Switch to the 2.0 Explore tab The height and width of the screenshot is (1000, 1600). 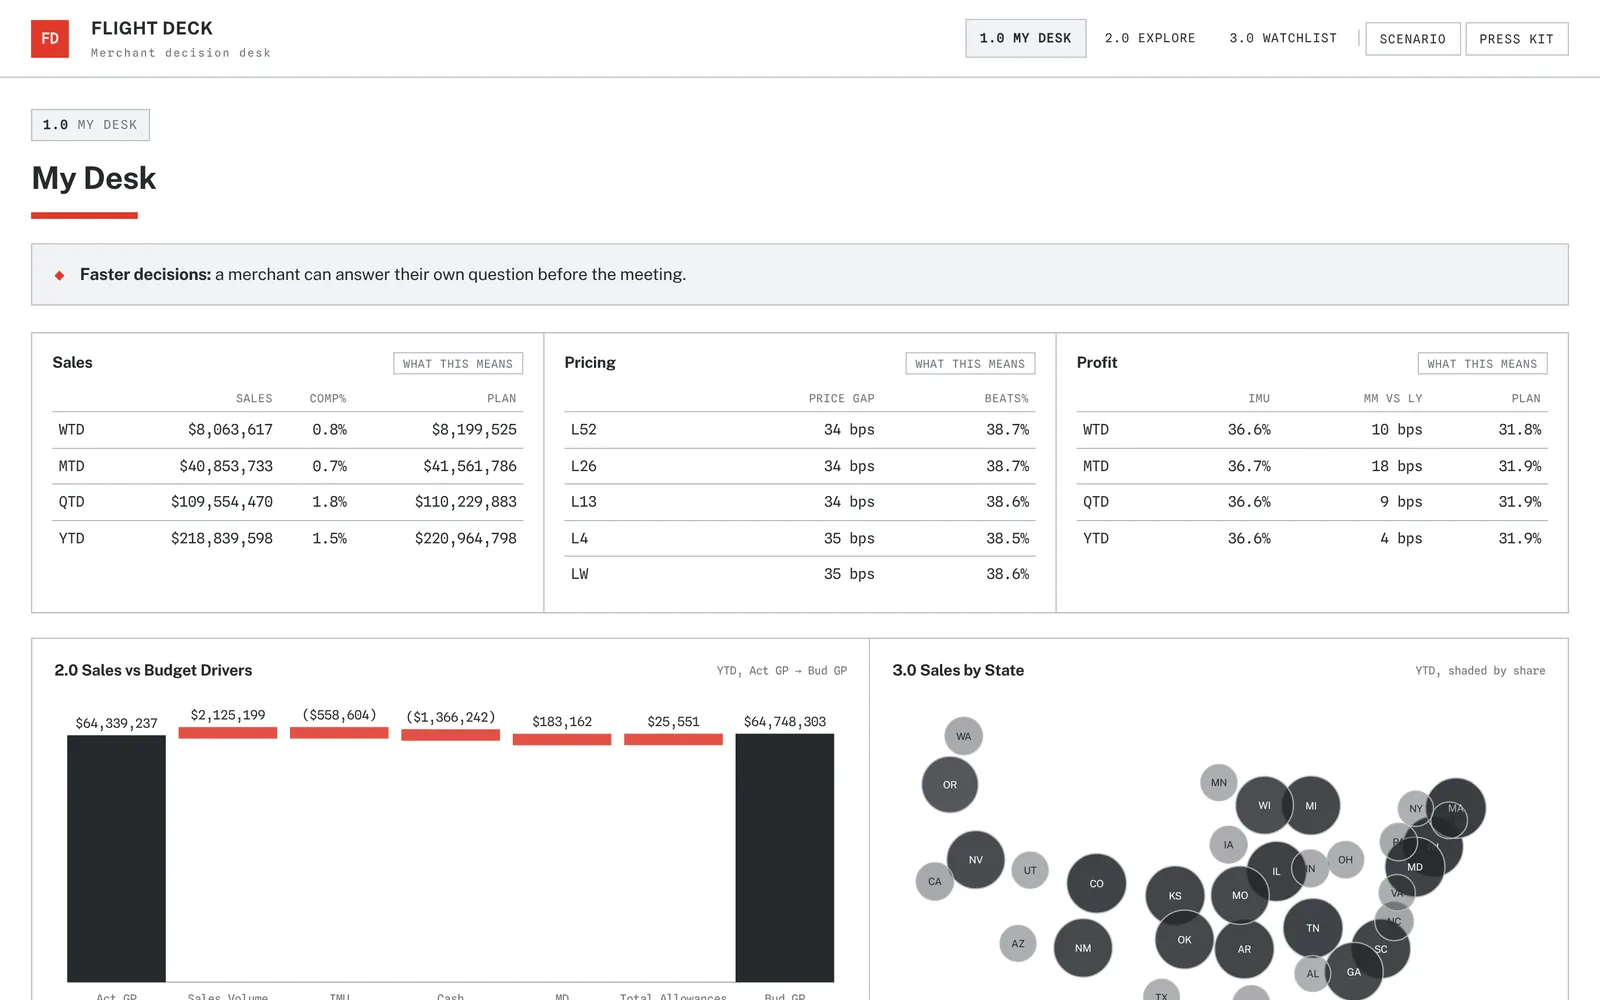(1150, 38)
